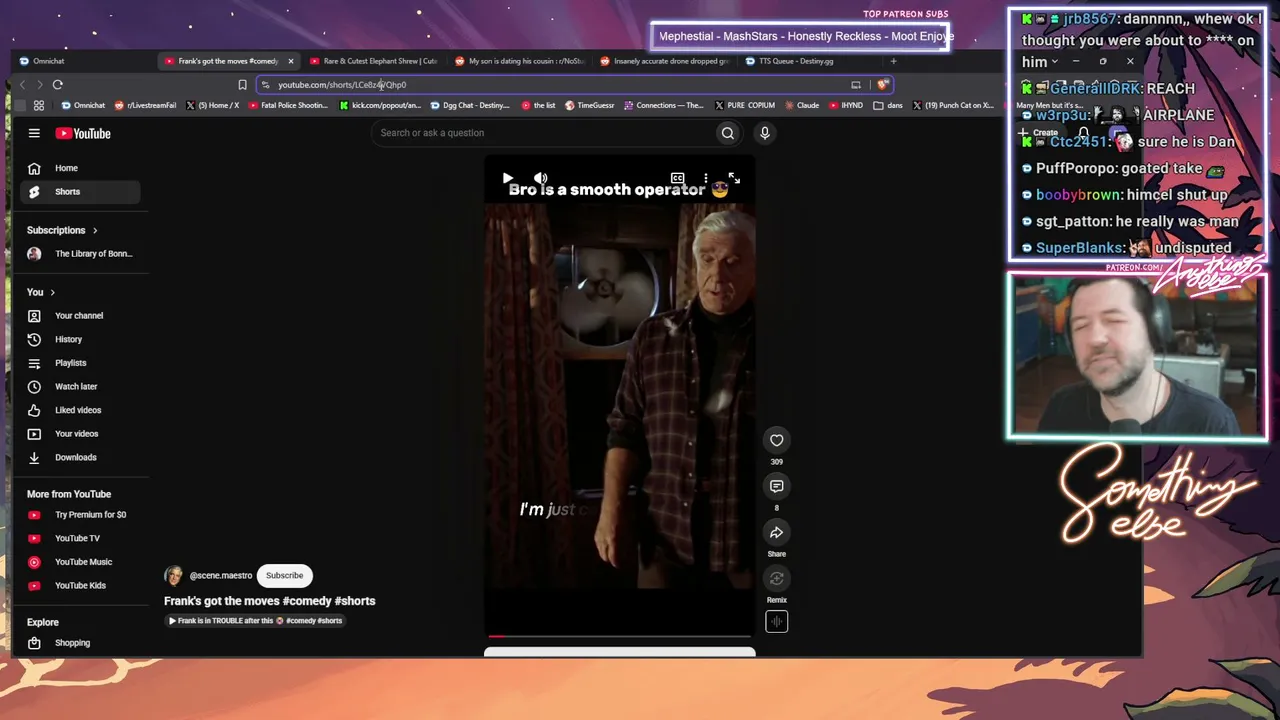Open watch History

pos(80,340)
